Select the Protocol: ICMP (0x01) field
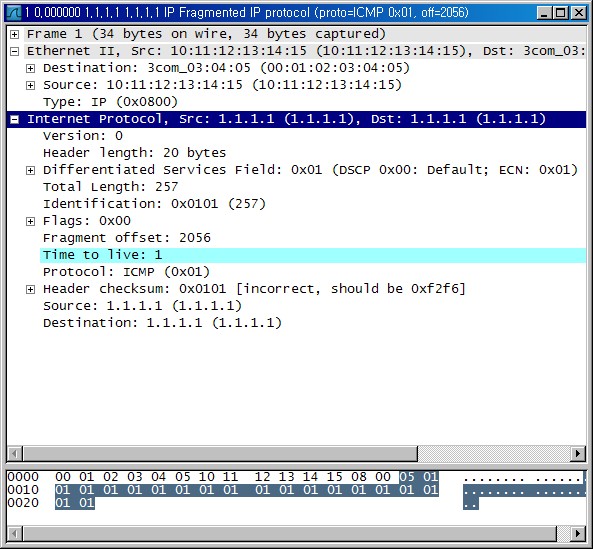This screenshot has width=593, height=549. (126, 272)
